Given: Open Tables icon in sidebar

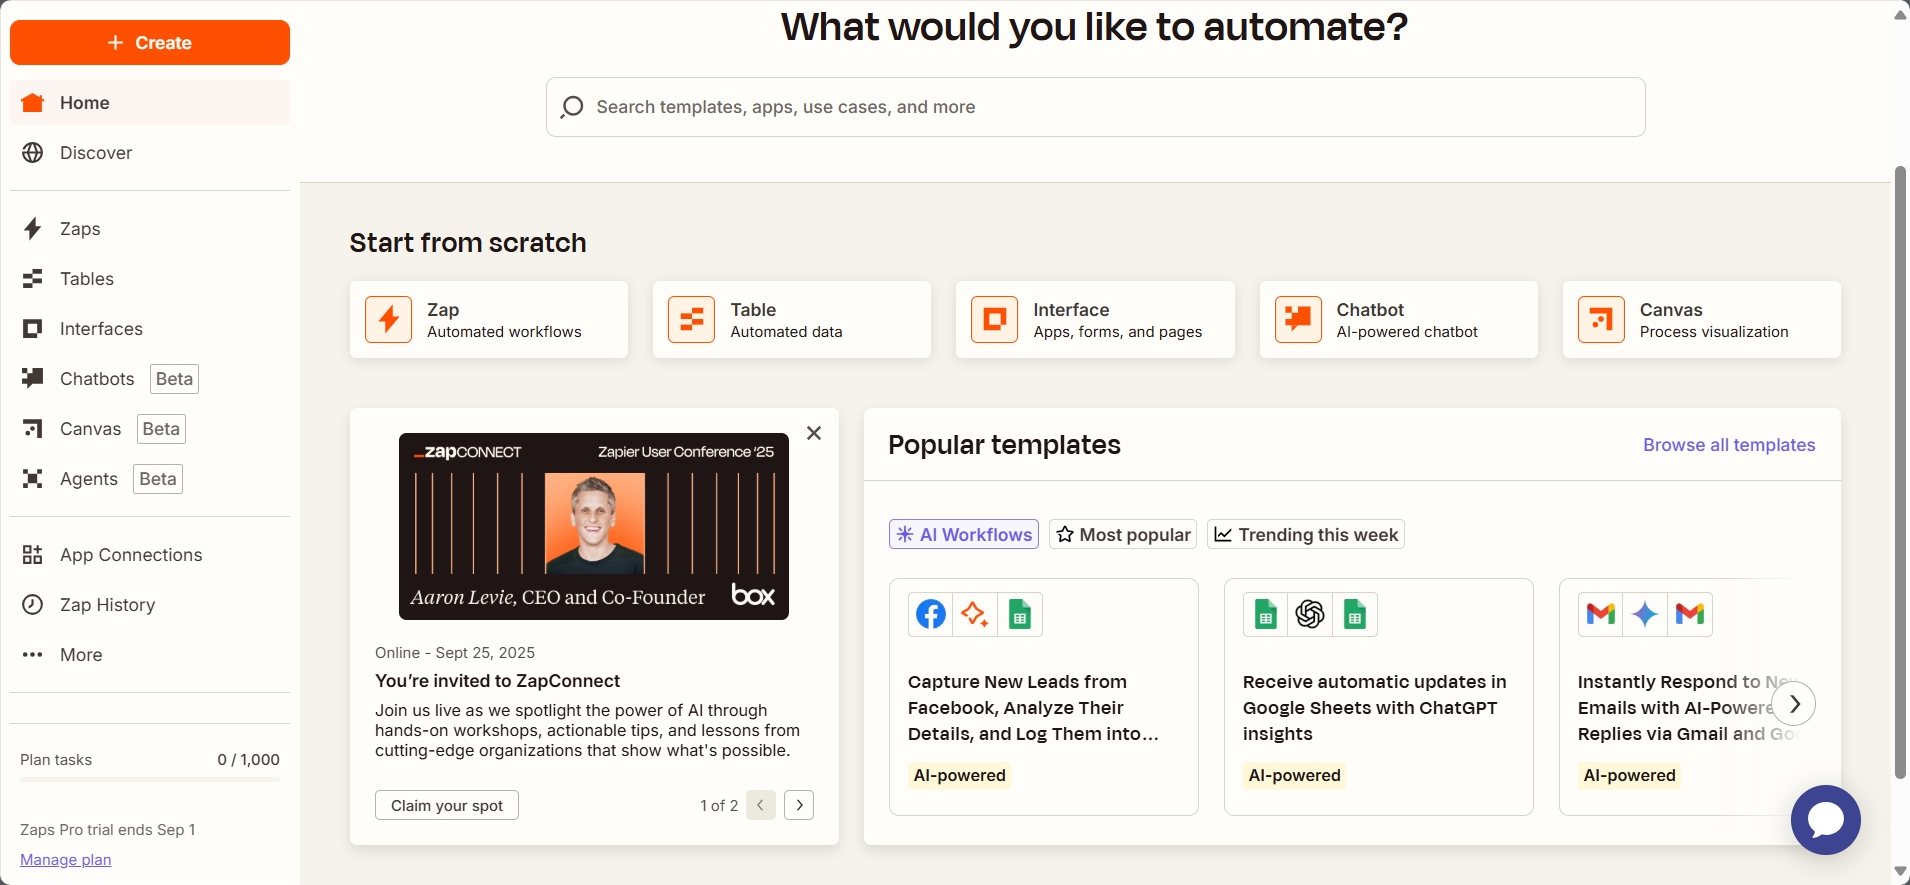Looking at the screenshot, I should click(33, 279).
